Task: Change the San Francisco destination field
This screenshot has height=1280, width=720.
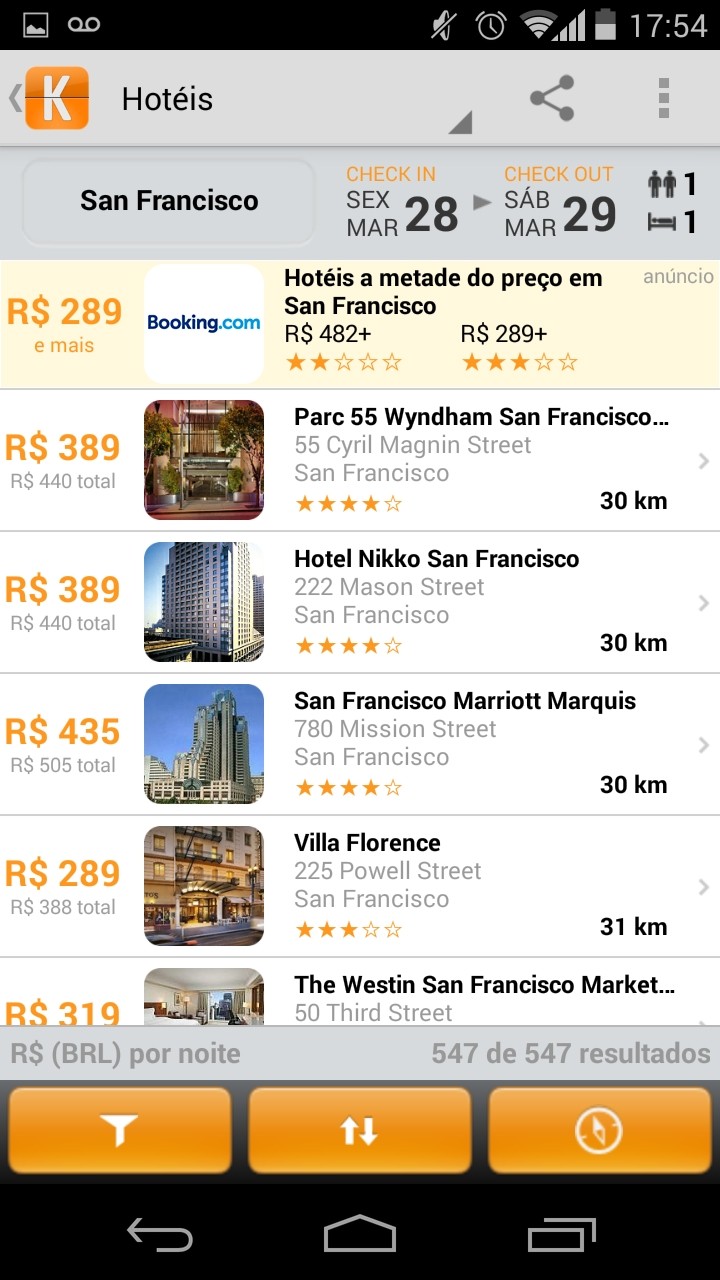Action: [169, 201]
